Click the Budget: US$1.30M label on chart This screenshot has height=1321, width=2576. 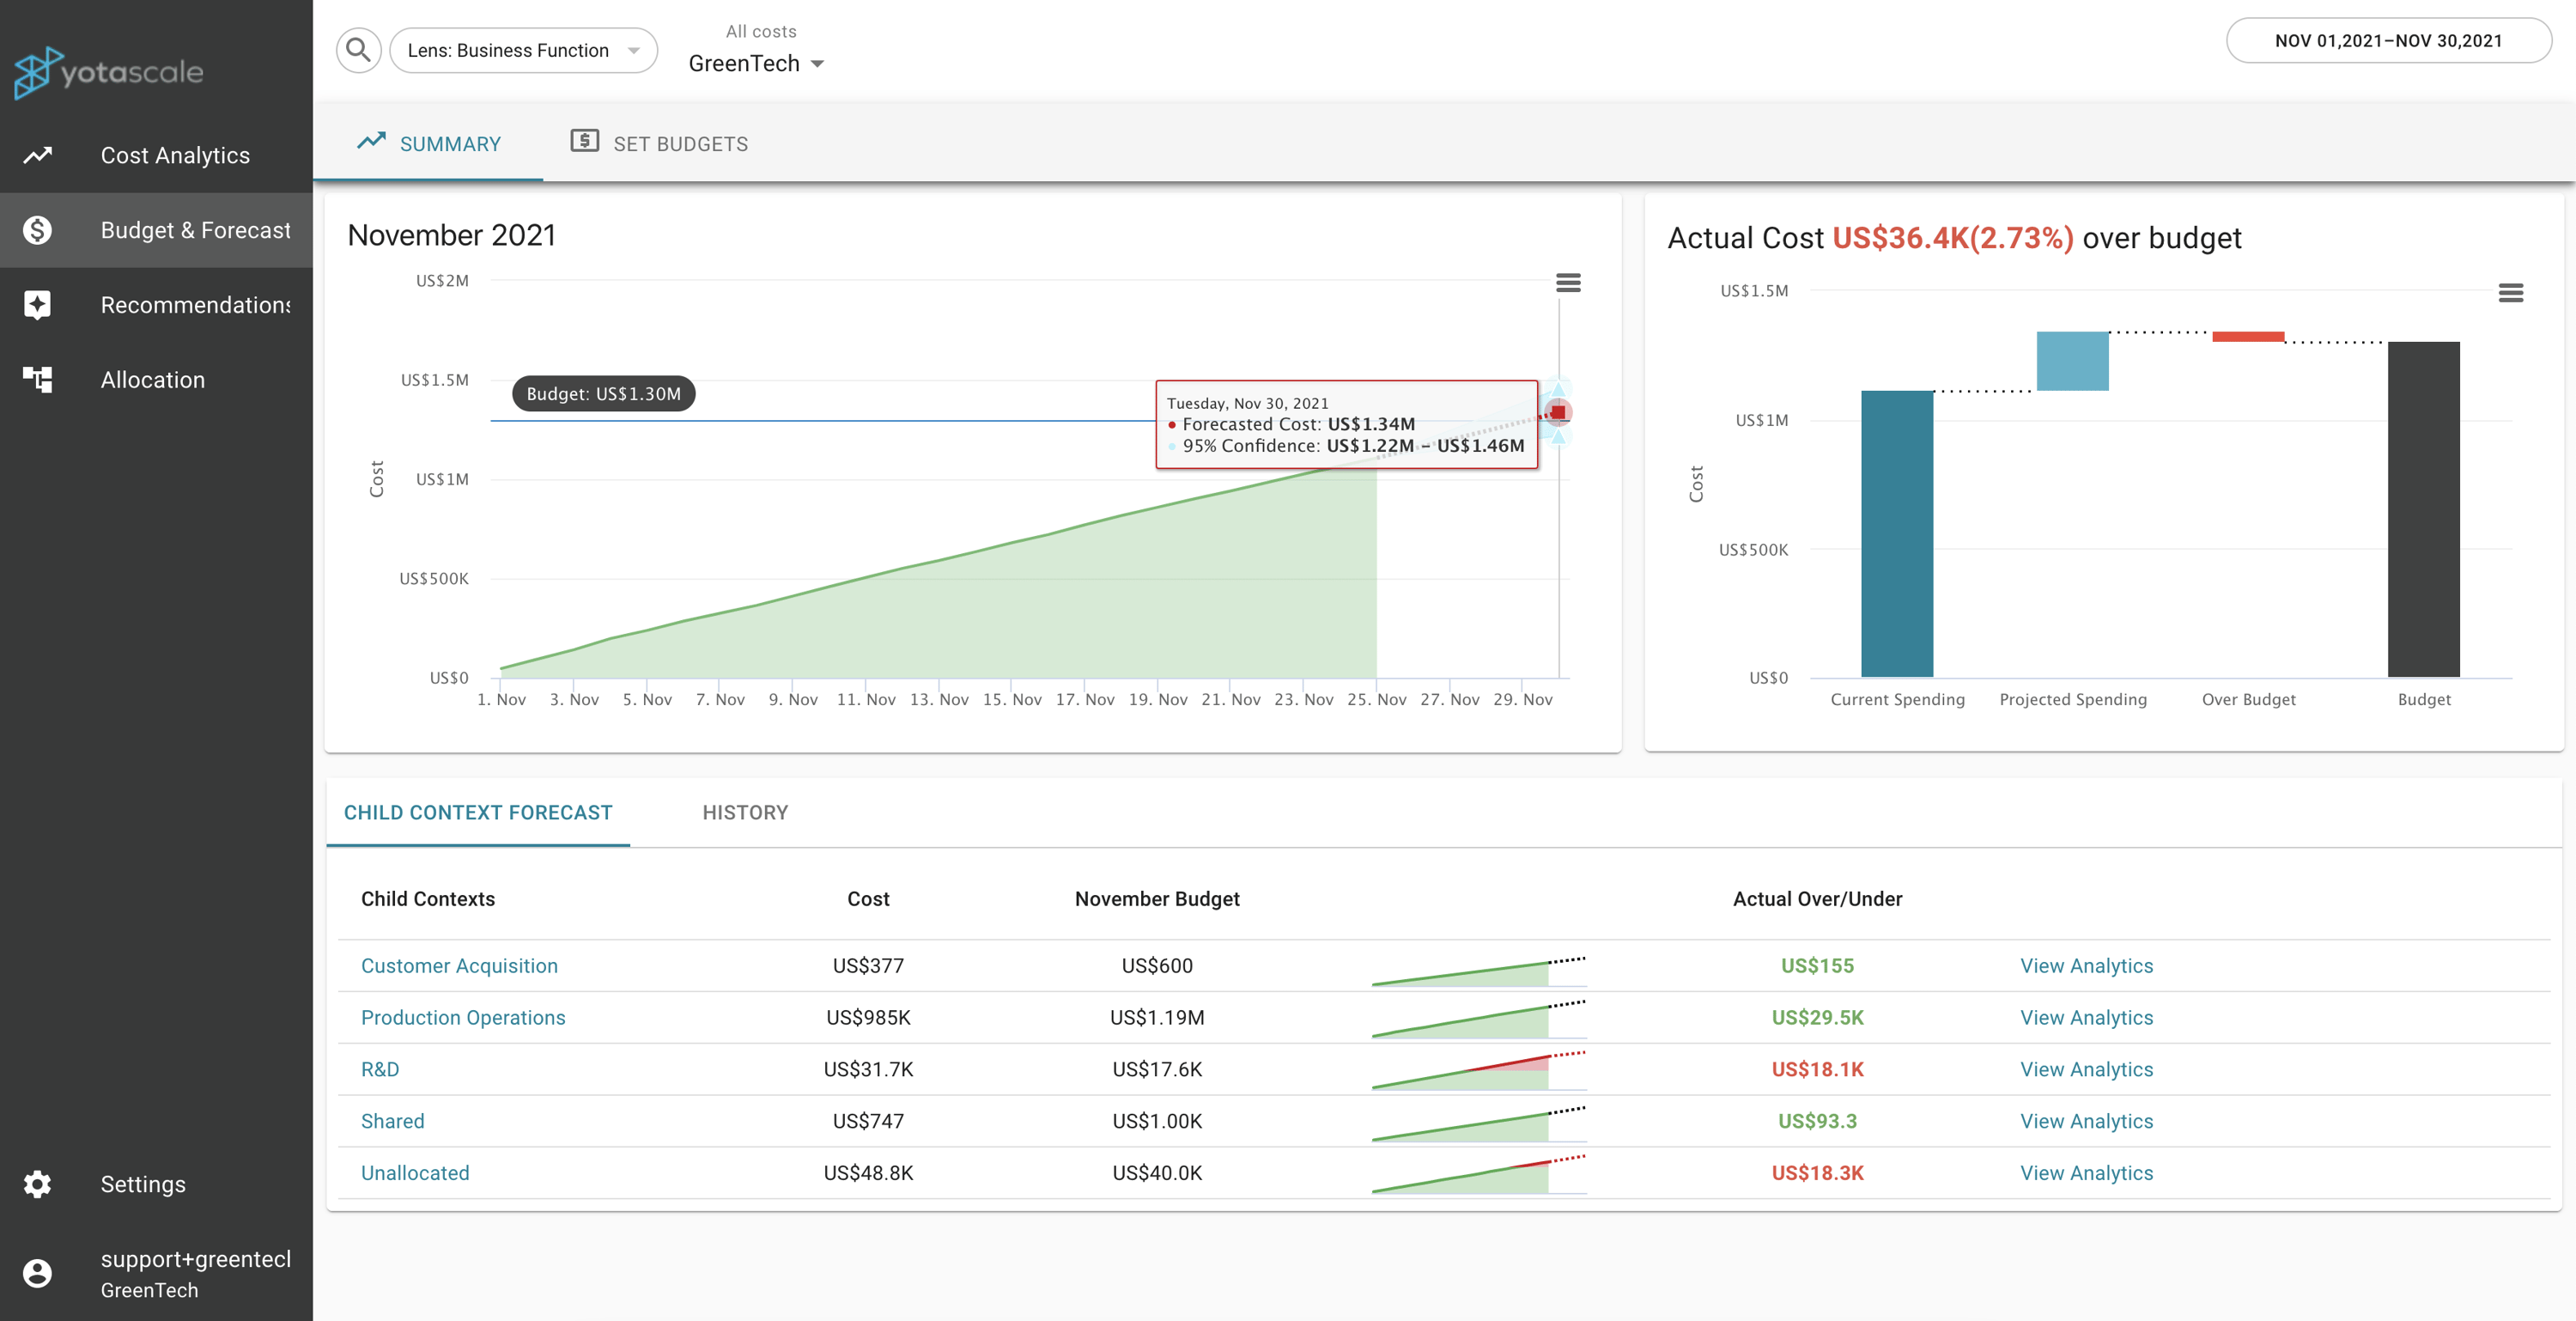[603, 393]
